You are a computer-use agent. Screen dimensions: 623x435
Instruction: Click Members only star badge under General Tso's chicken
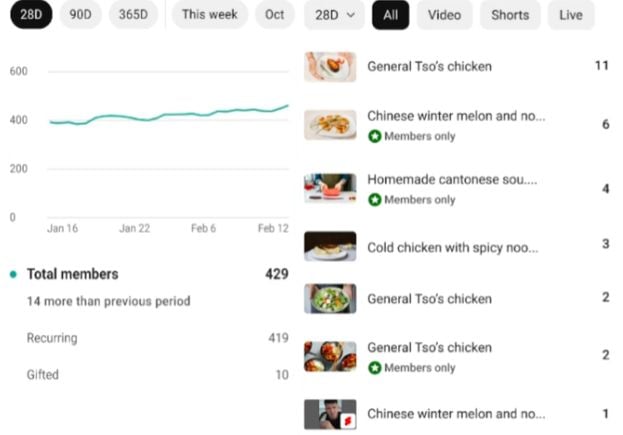(x=374, y=368)
